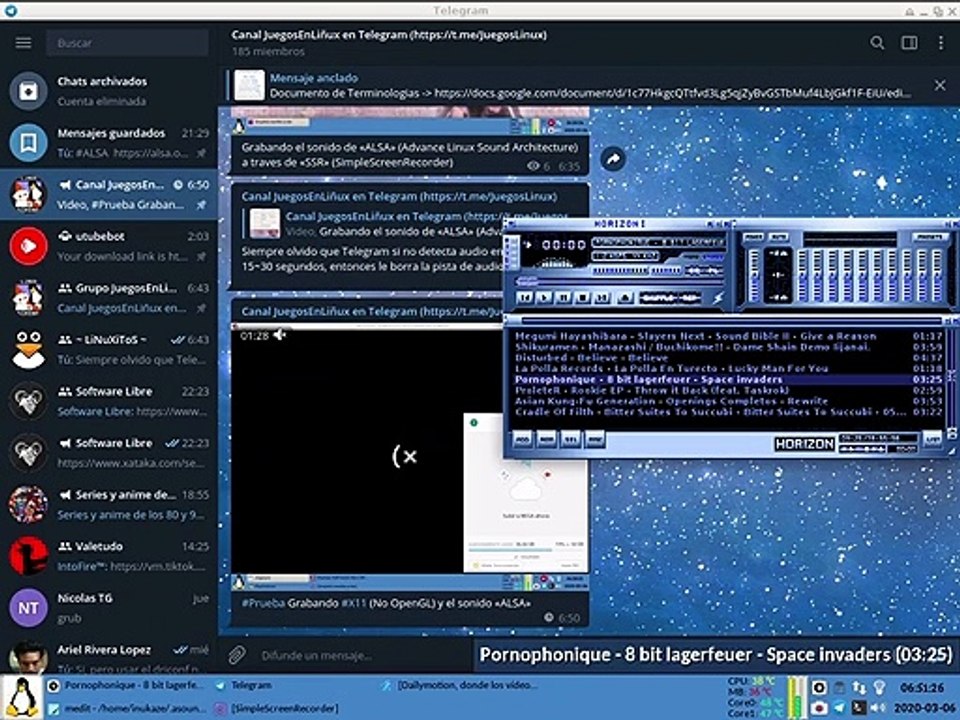Stop playback in the Horizon player
The image size is (960, 720).
[x=583, y=298]
